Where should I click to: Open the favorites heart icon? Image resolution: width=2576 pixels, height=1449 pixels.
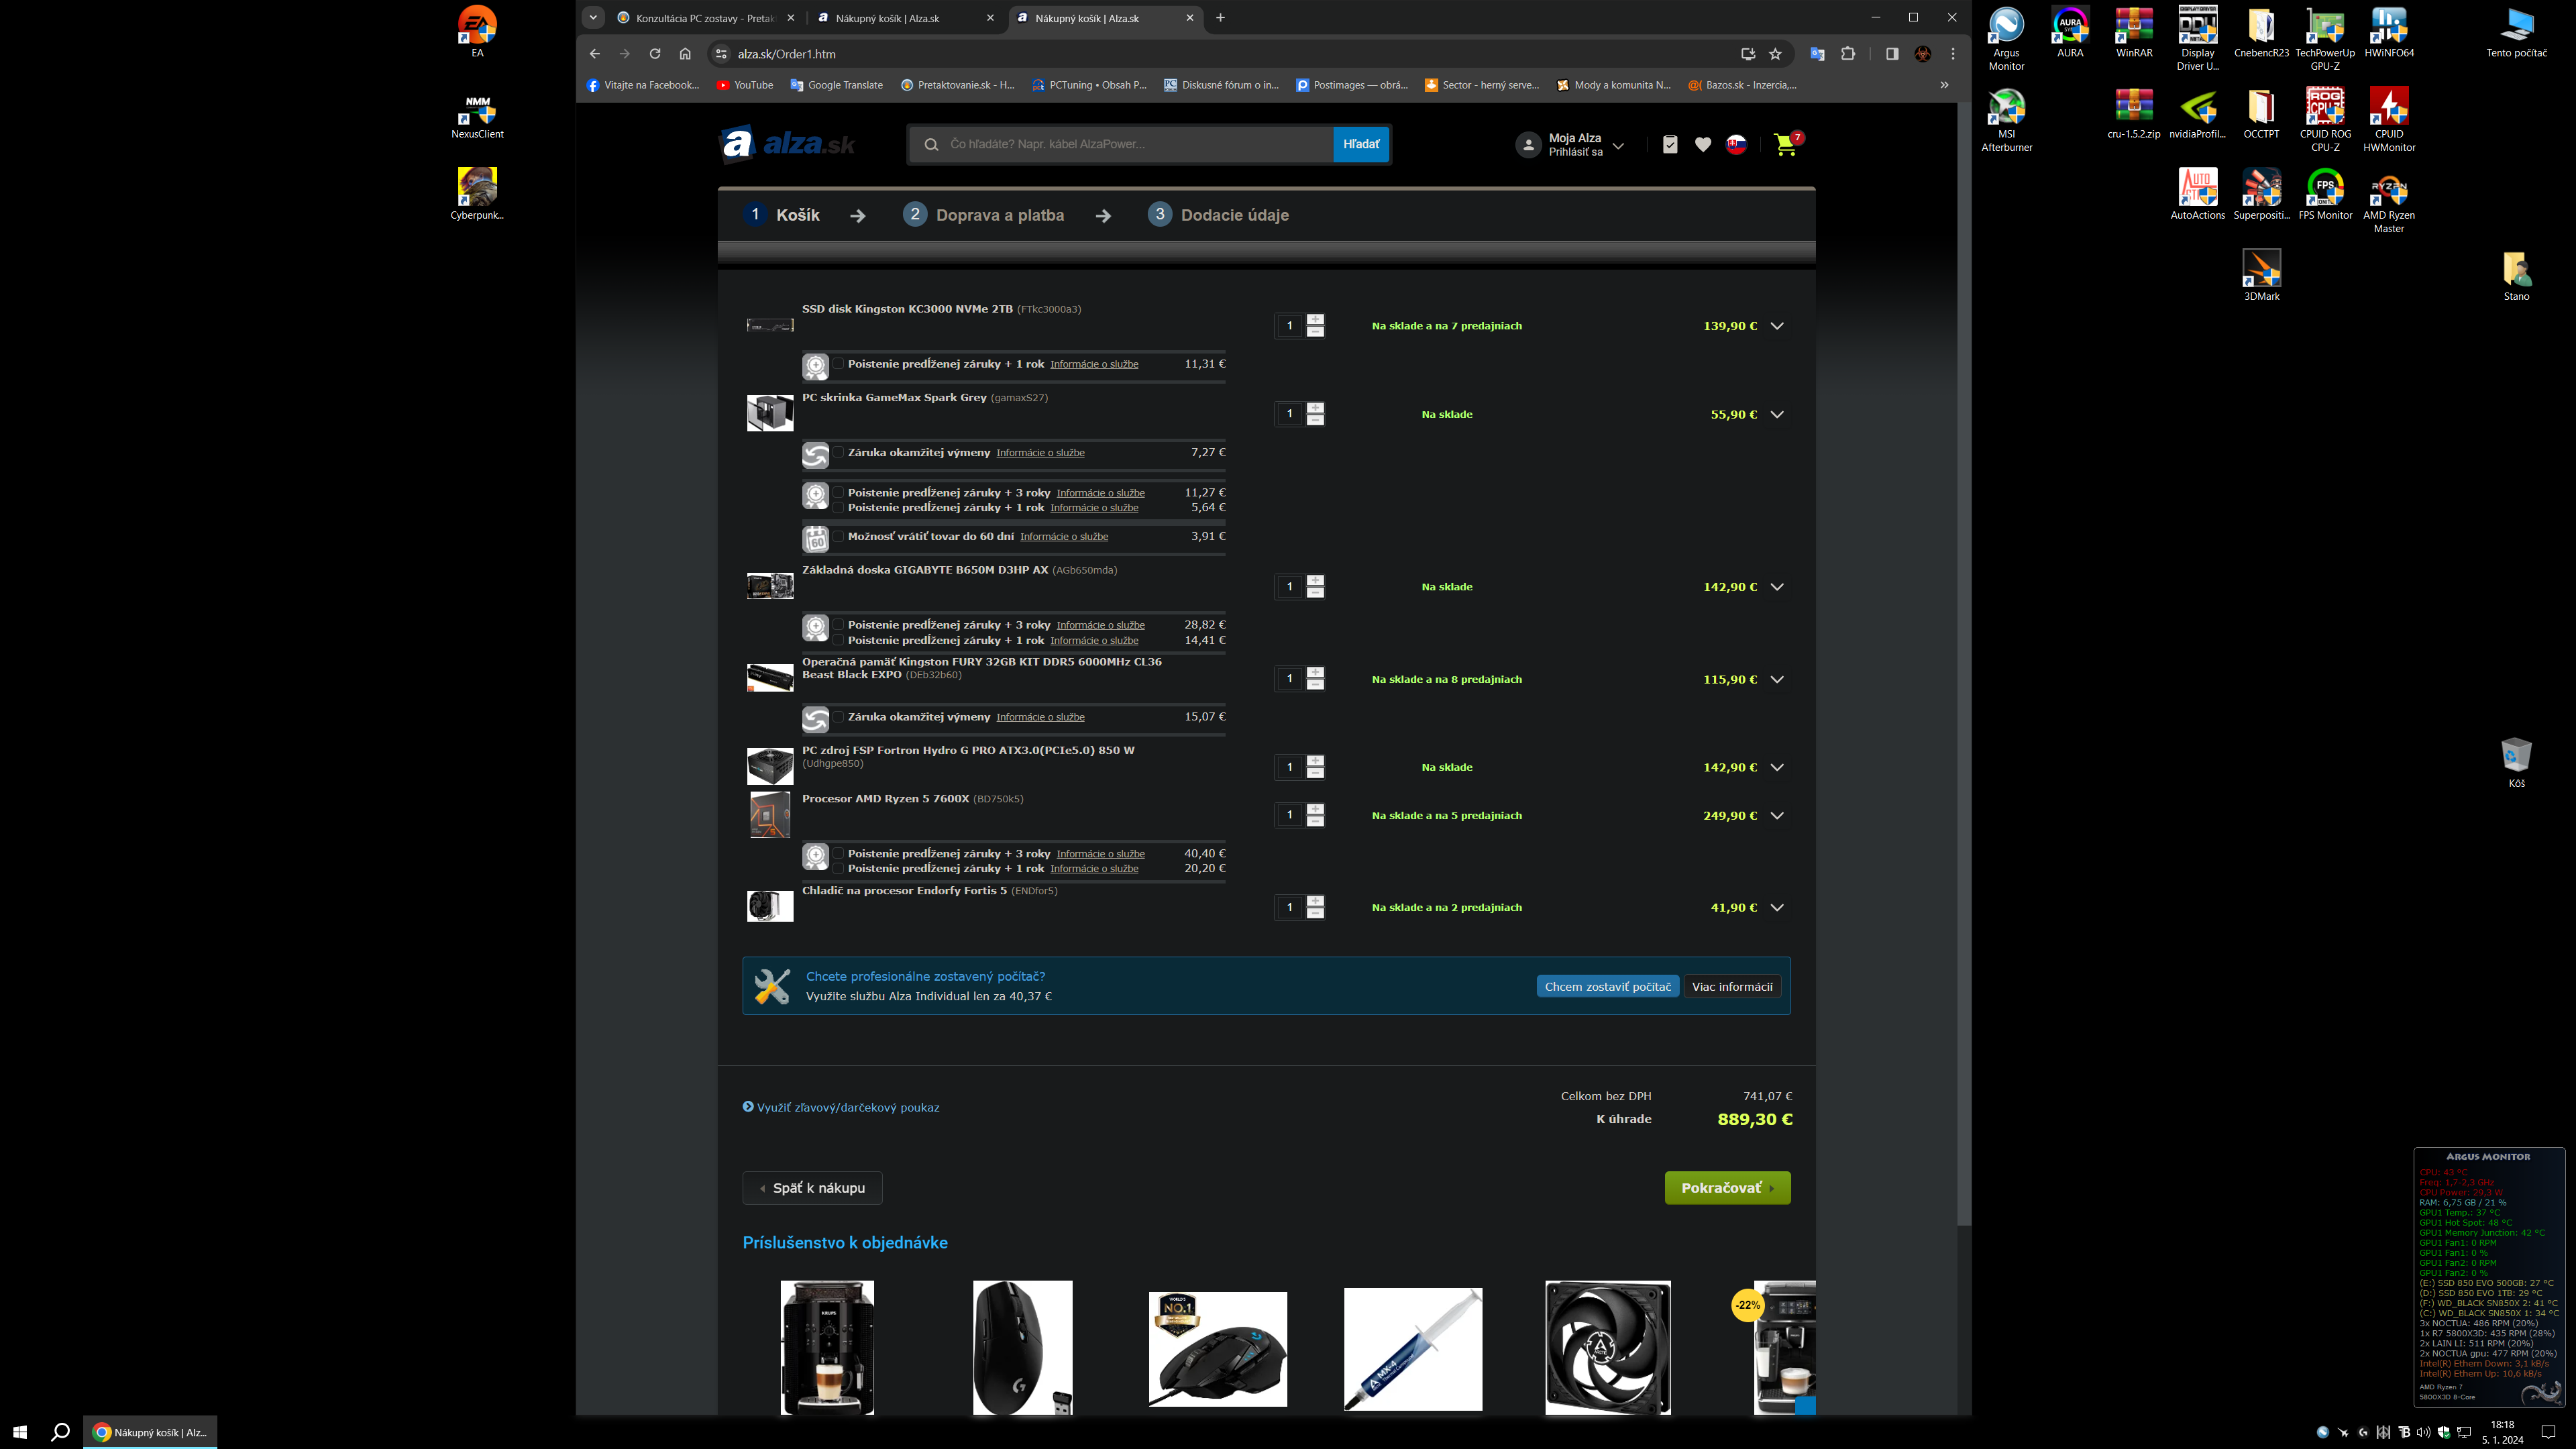pos(1703,145)
